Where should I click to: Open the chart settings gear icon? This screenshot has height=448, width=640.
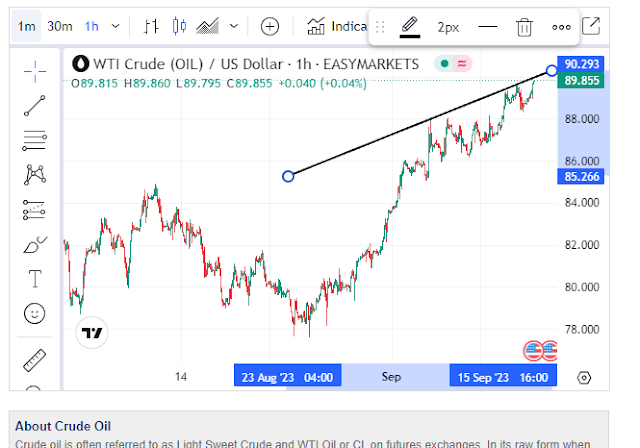pos(584,378)
